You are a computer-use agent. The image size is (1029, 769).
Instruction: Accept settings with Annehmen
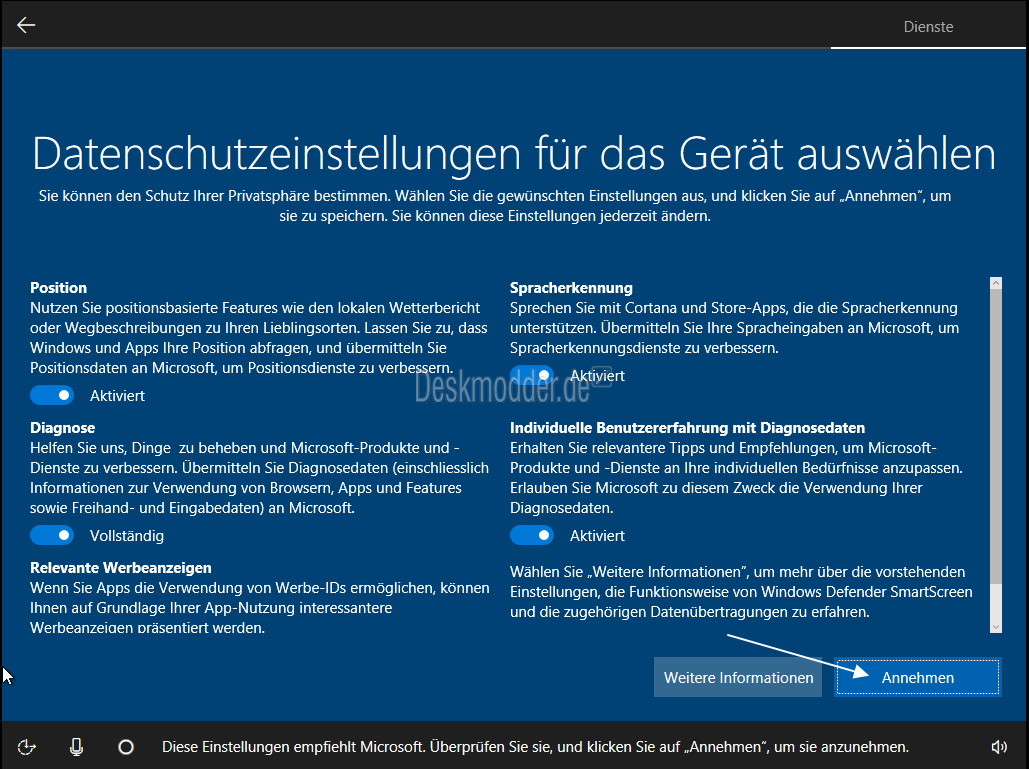[917, 677]
